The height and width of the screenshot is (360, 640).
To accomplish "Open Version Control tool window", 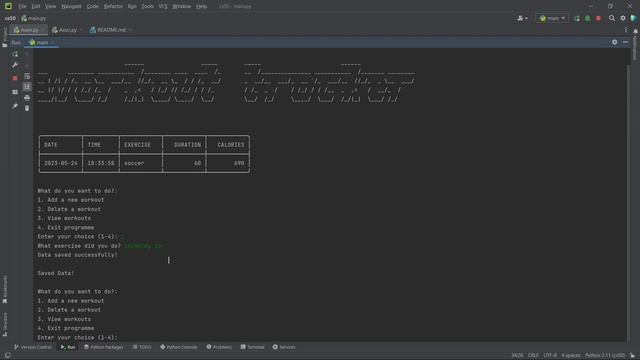I will 33,347.
